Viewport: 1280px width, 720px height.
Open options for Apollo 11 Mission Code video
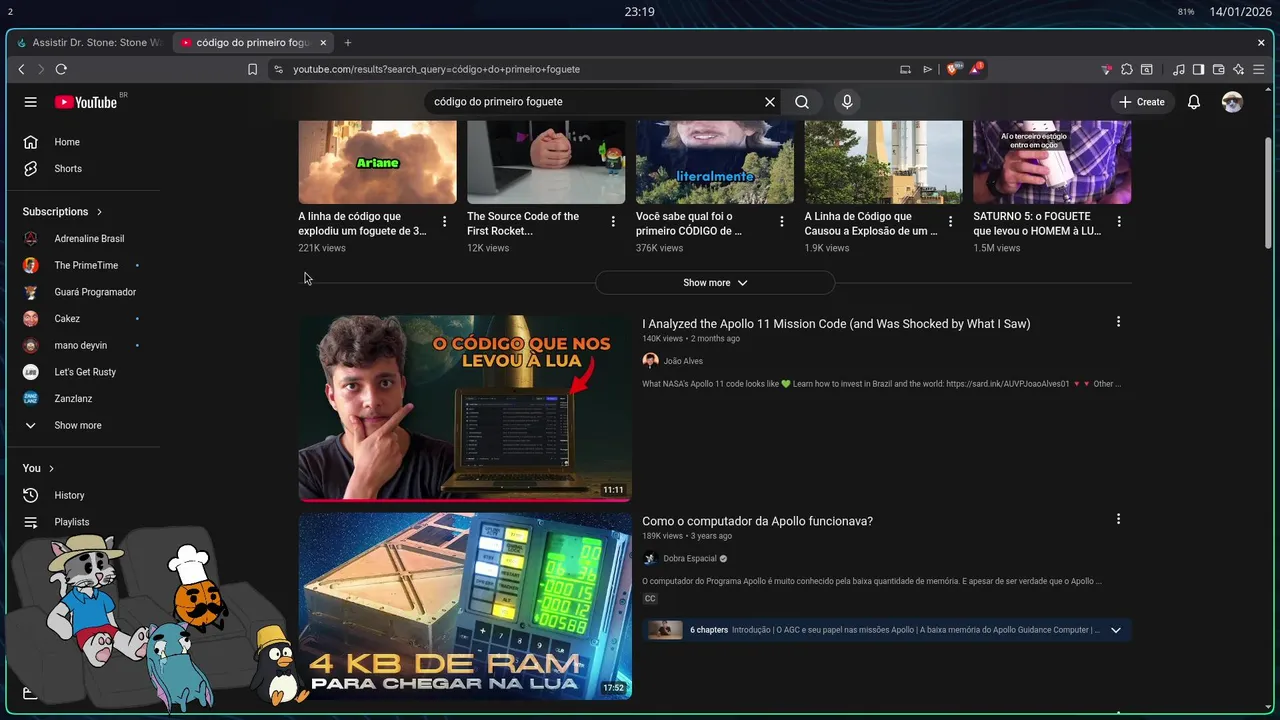point(1118,322)
